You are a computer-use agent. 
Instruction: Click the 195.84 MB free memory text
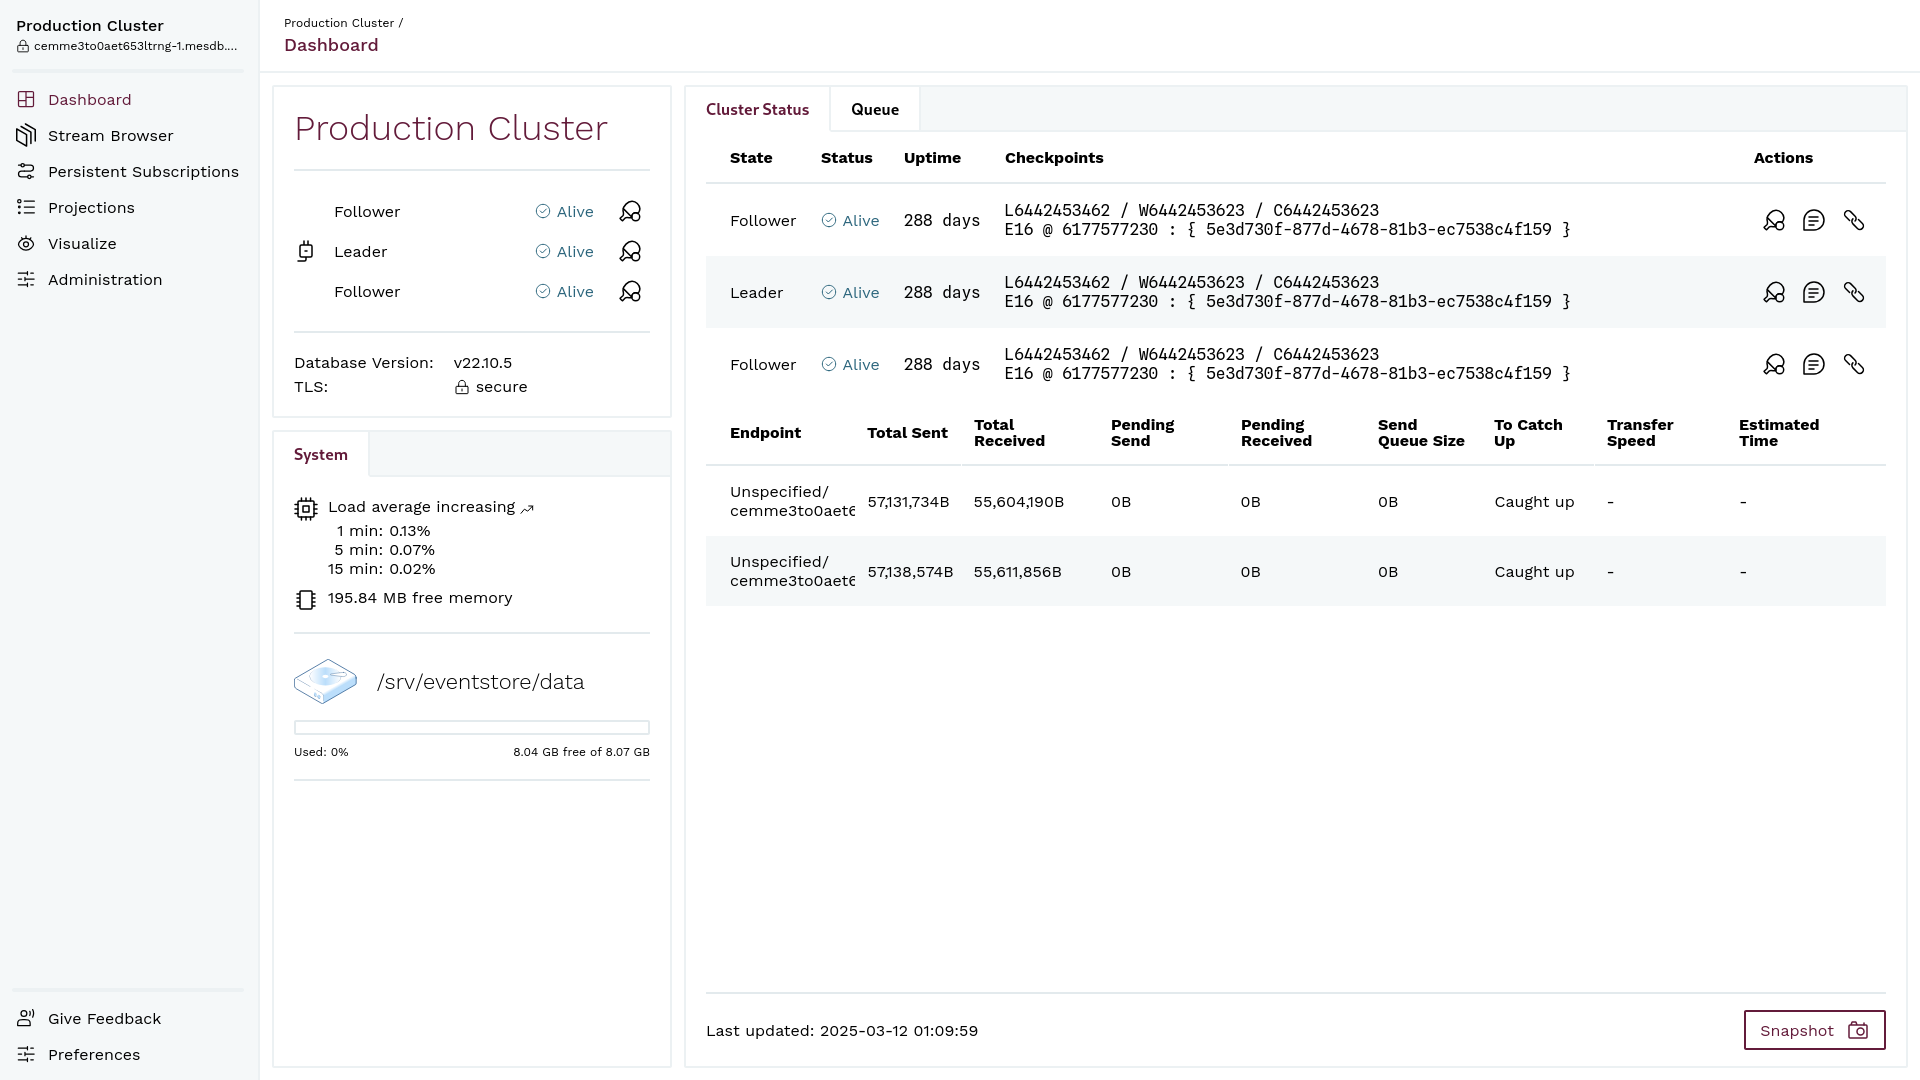click(x=420, y=598)
